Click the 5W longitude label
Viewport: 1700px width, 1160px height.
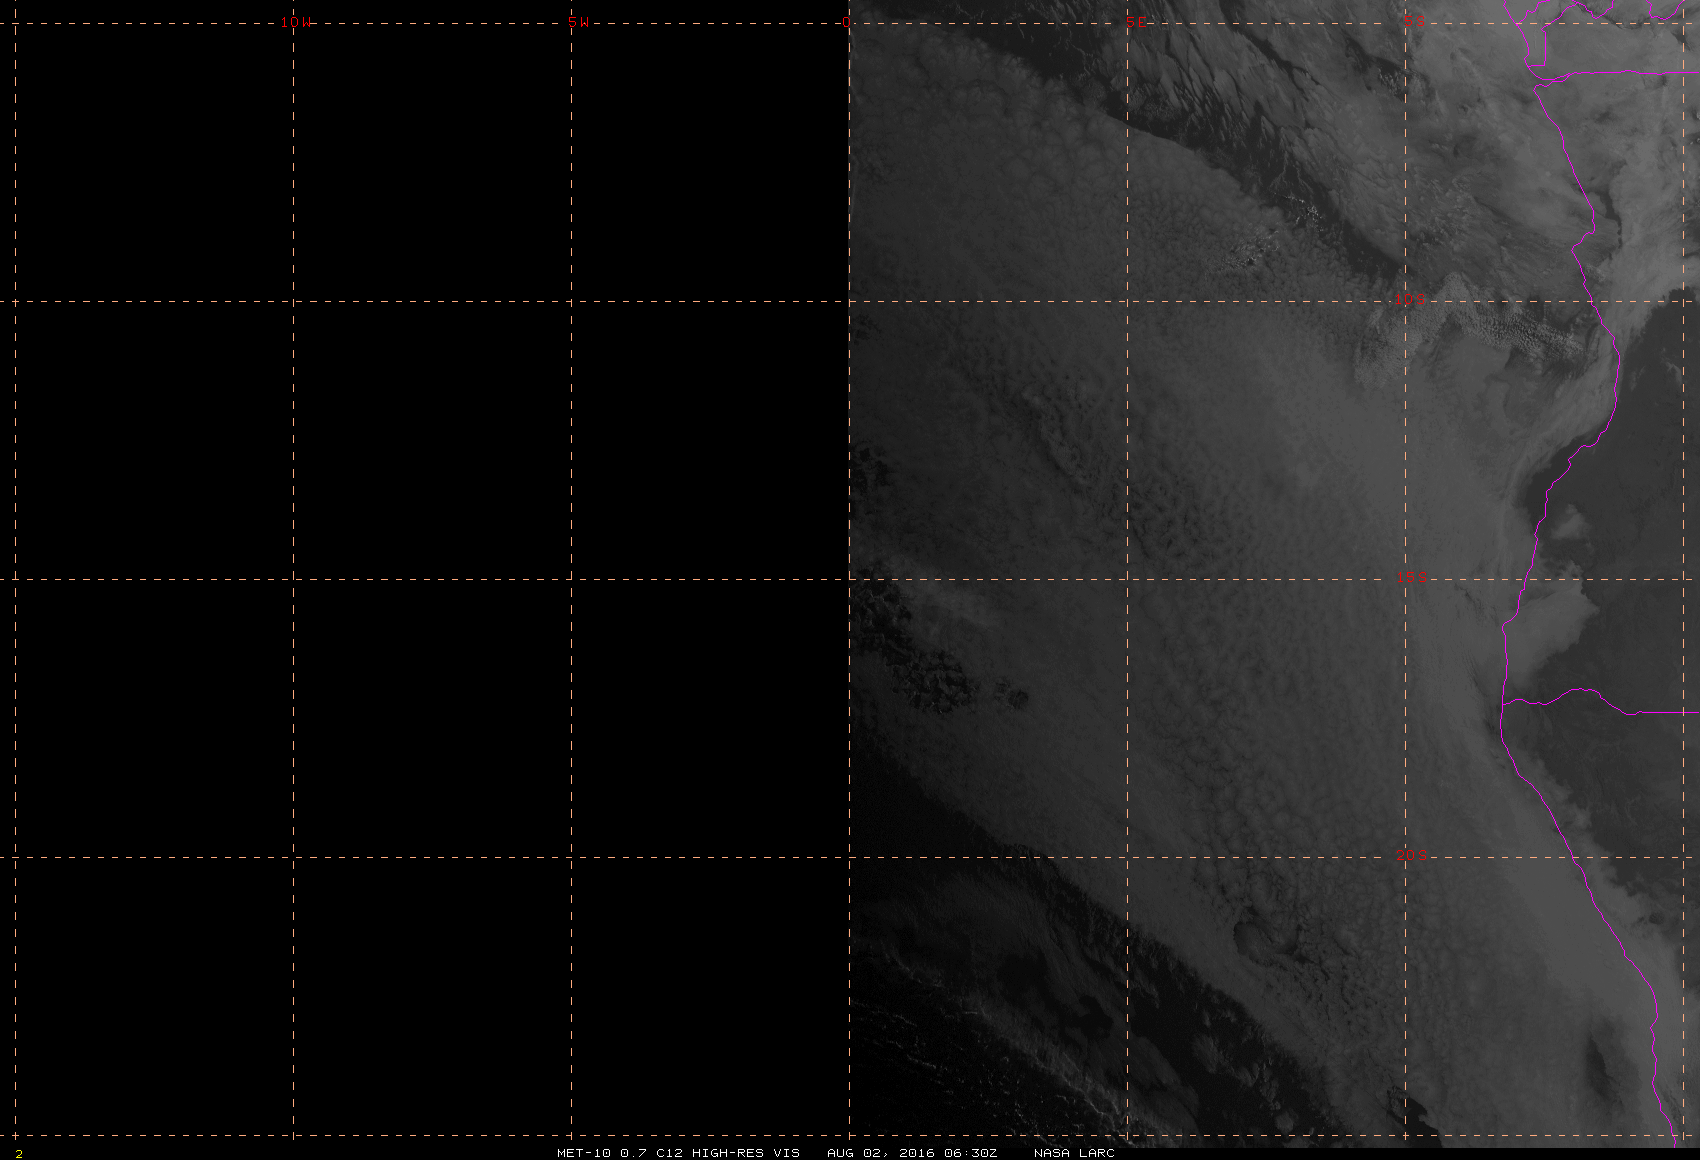click(x=578, y=22)
